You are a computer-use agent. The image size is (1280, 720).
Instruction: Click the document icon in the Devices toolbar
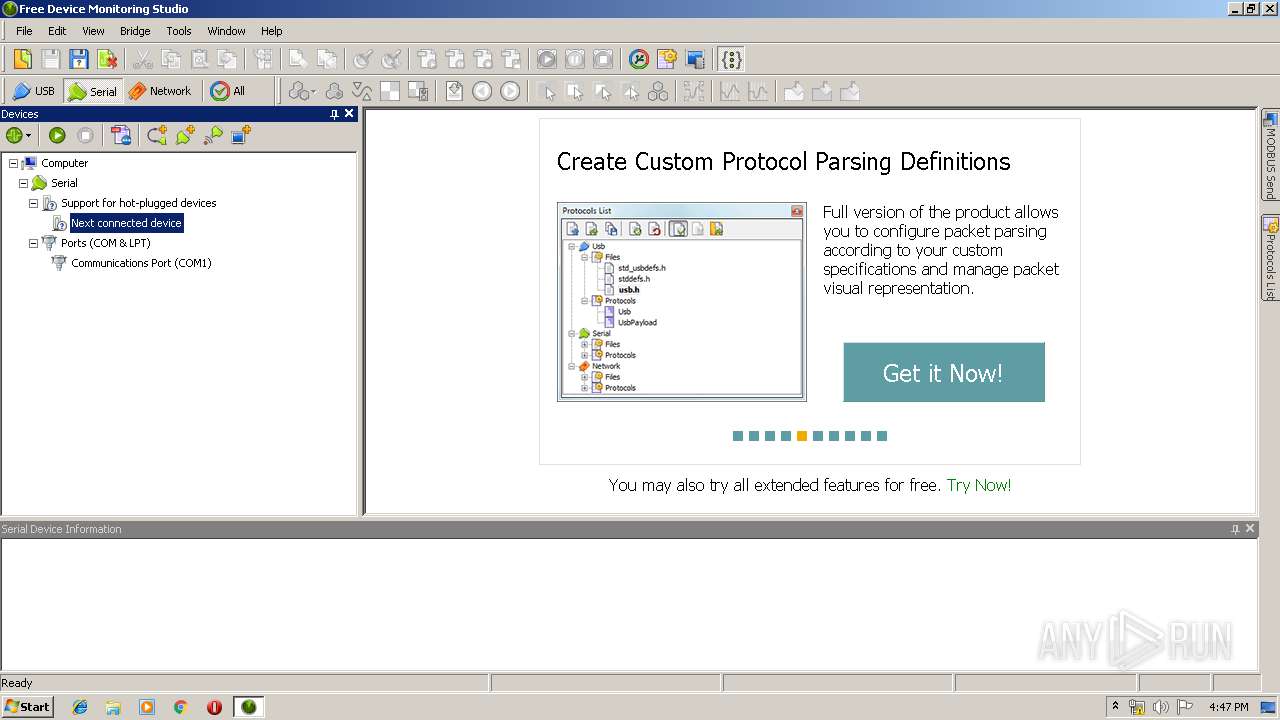tap(121, 135)
